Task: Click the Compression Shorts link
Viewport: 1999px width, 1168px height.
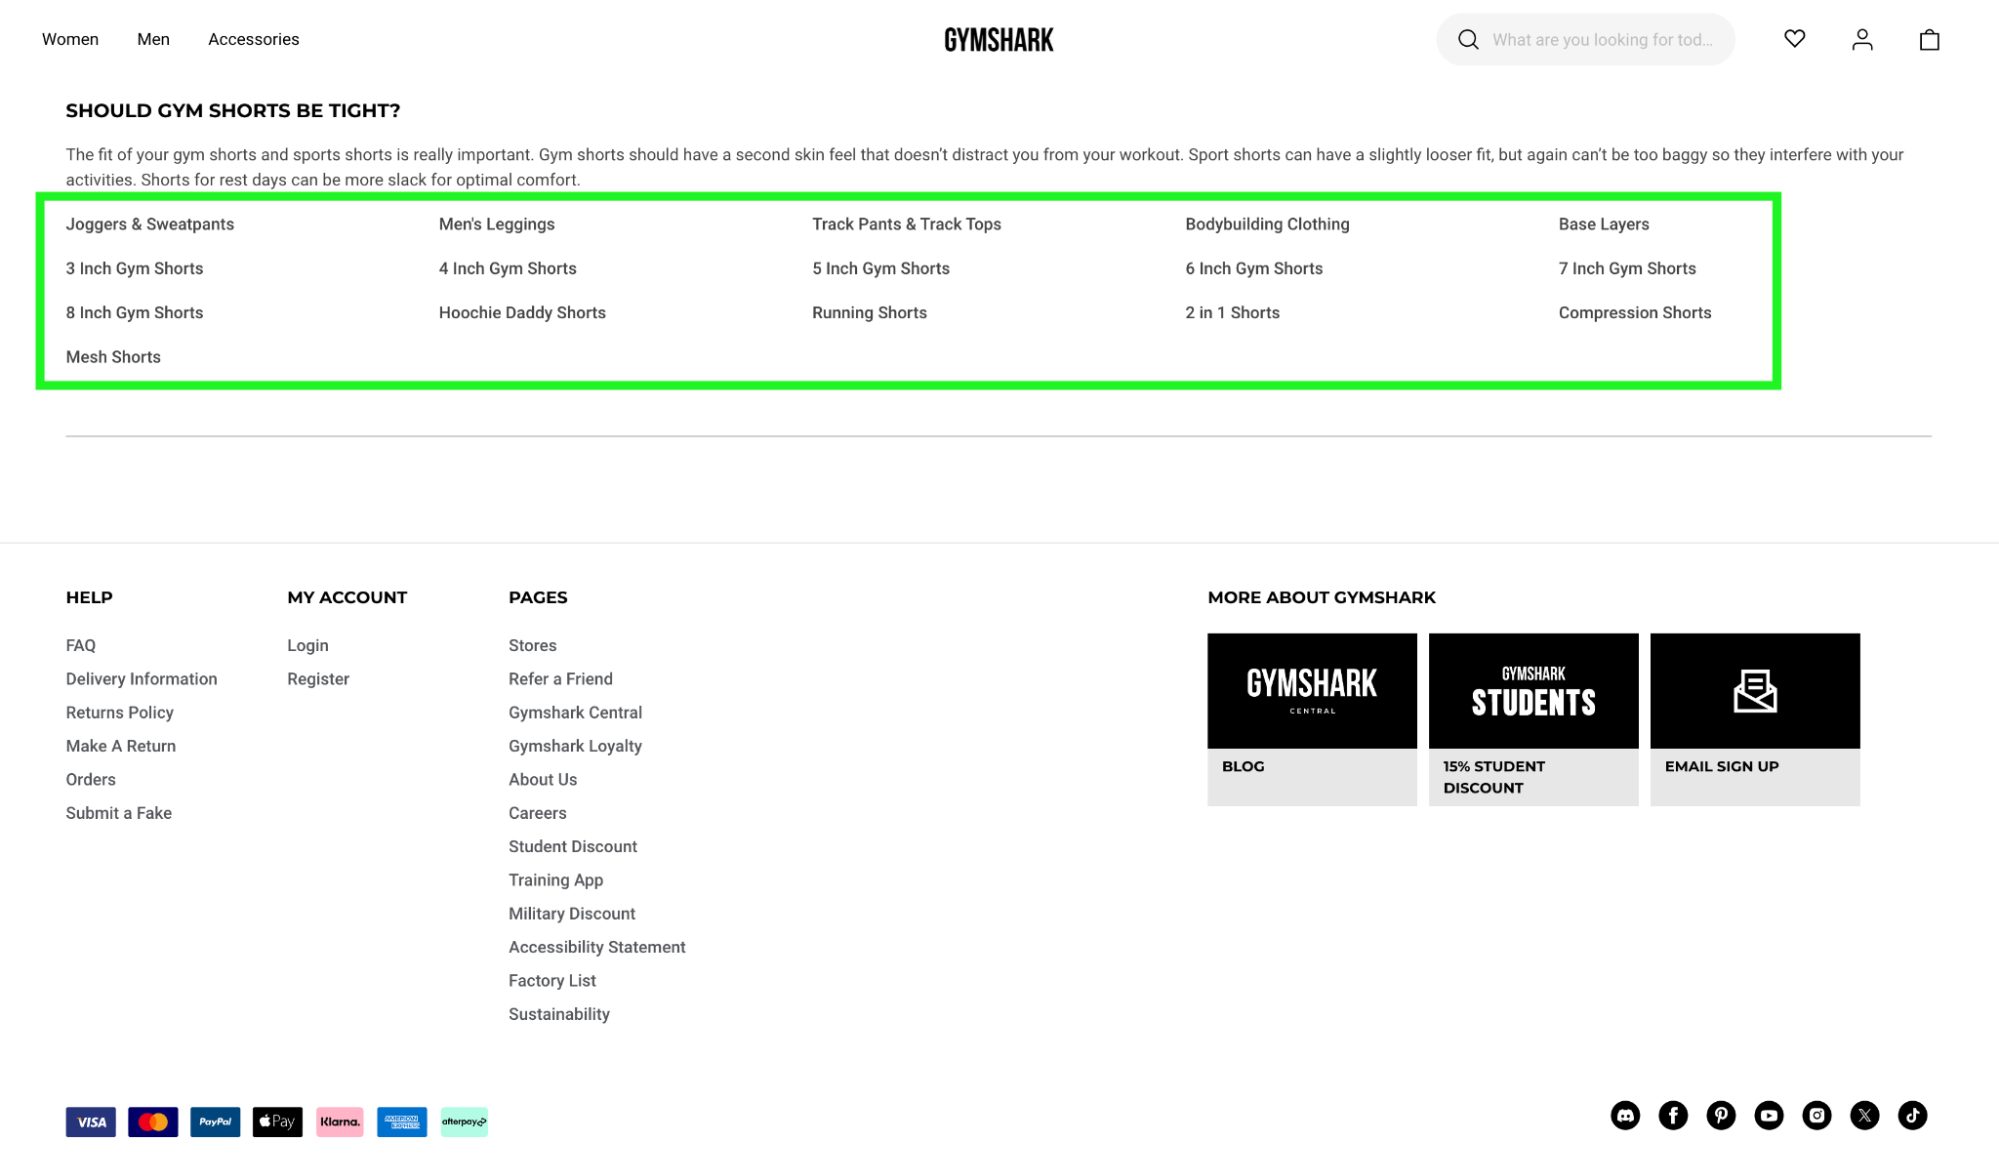Action: click(1634, 312)
